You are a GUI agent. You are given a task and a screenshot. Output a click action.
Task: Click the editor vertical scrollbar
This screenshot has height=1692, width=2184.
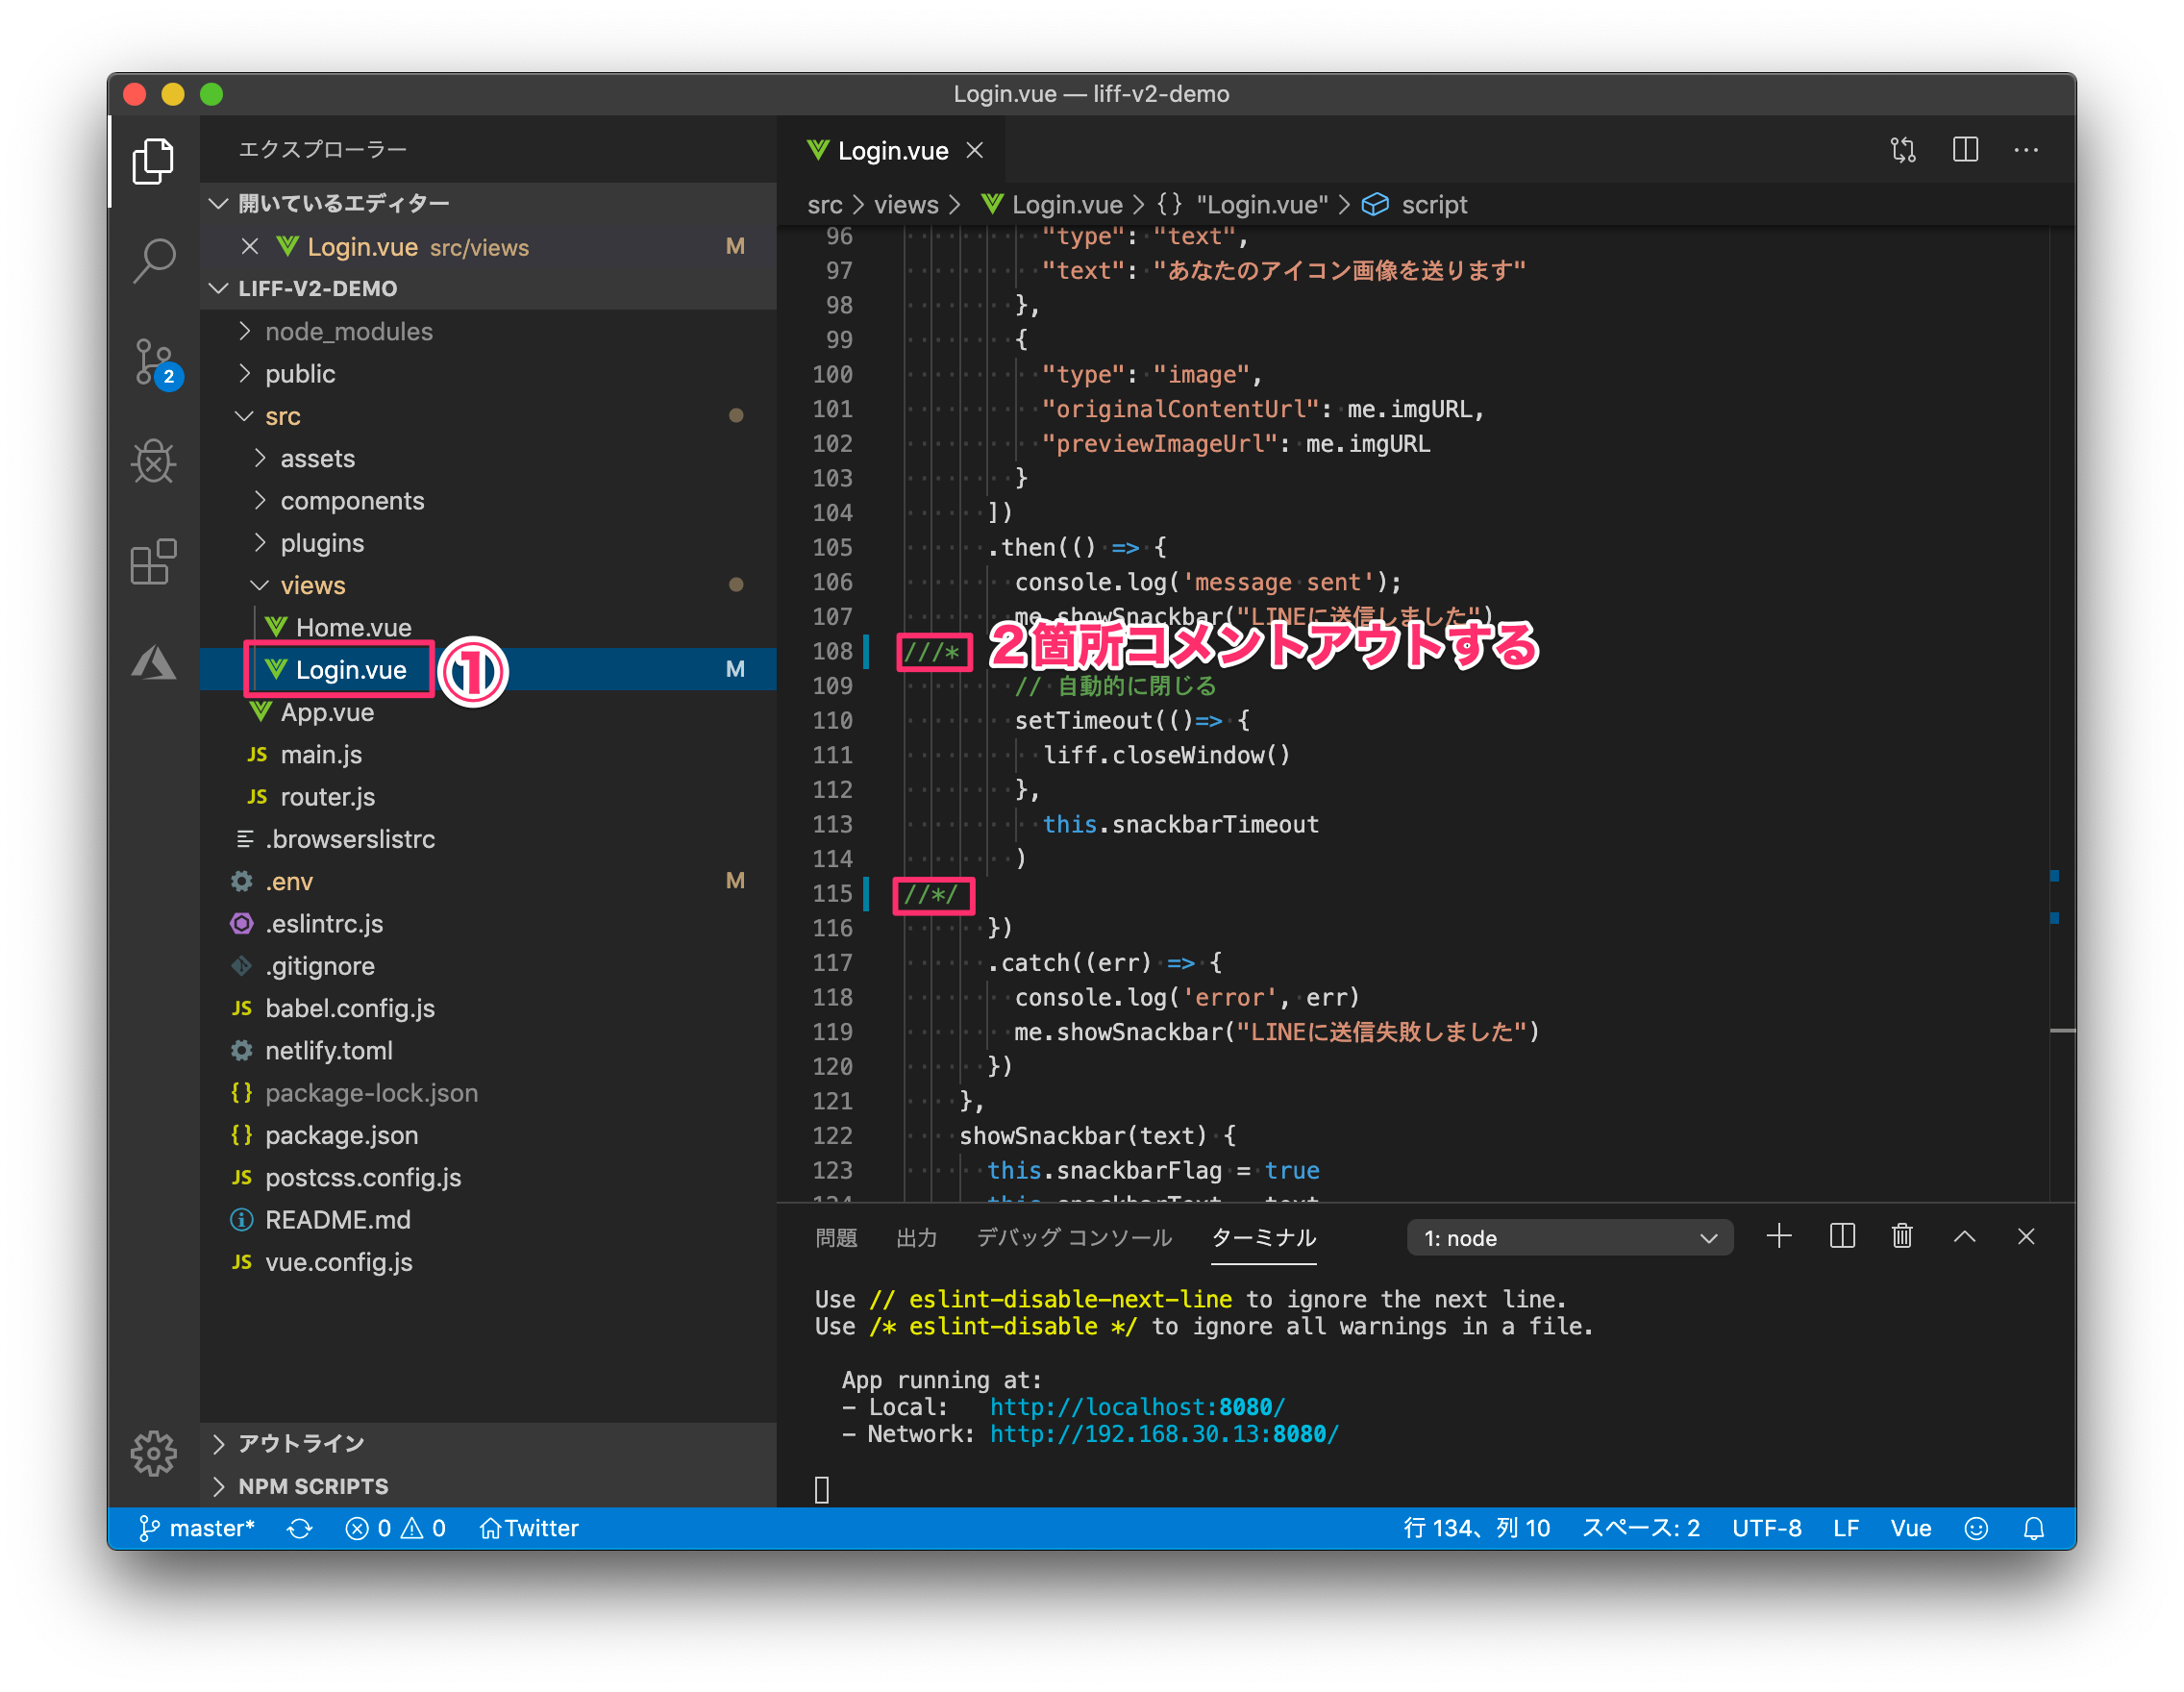pyautogui.click(x=2061, y=713)
